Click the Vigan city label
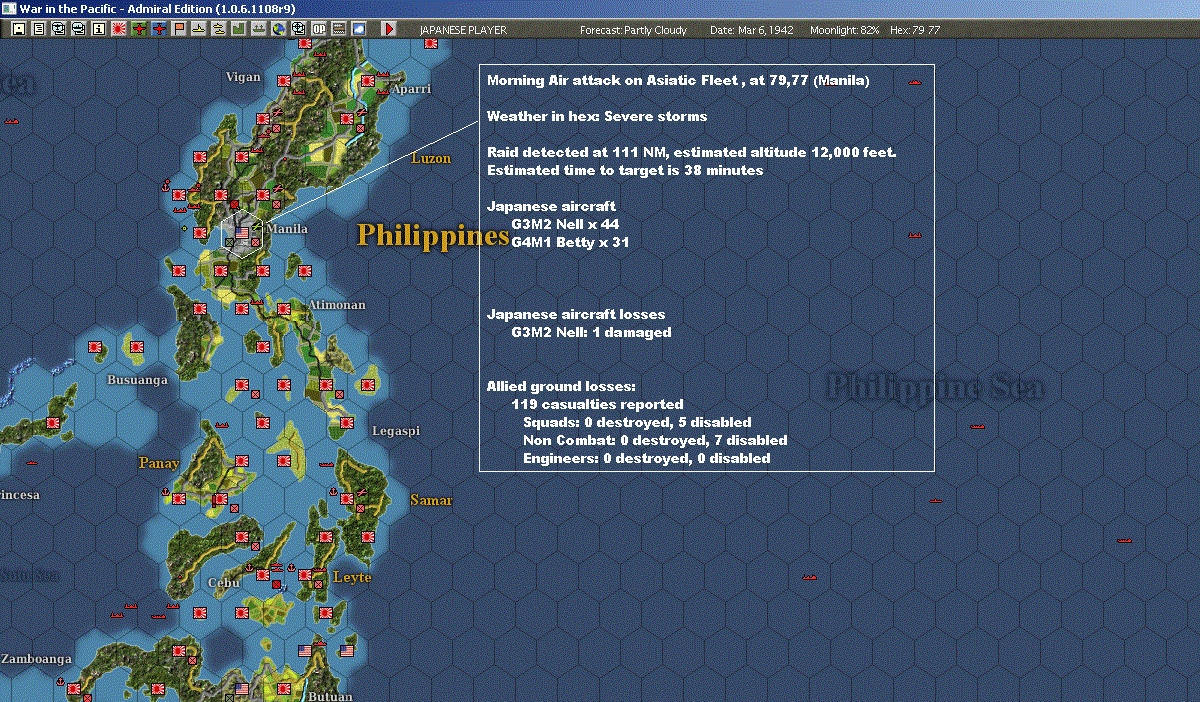The width and height of the screenshot is (1200, 702). coord(243,78)
